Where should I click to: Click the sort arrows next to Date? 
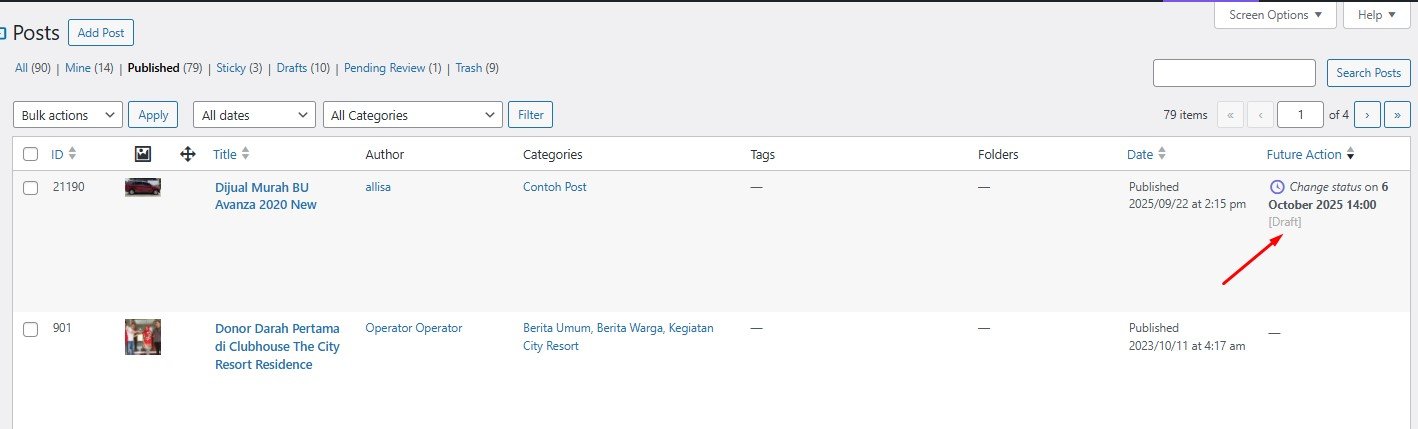1162,154
